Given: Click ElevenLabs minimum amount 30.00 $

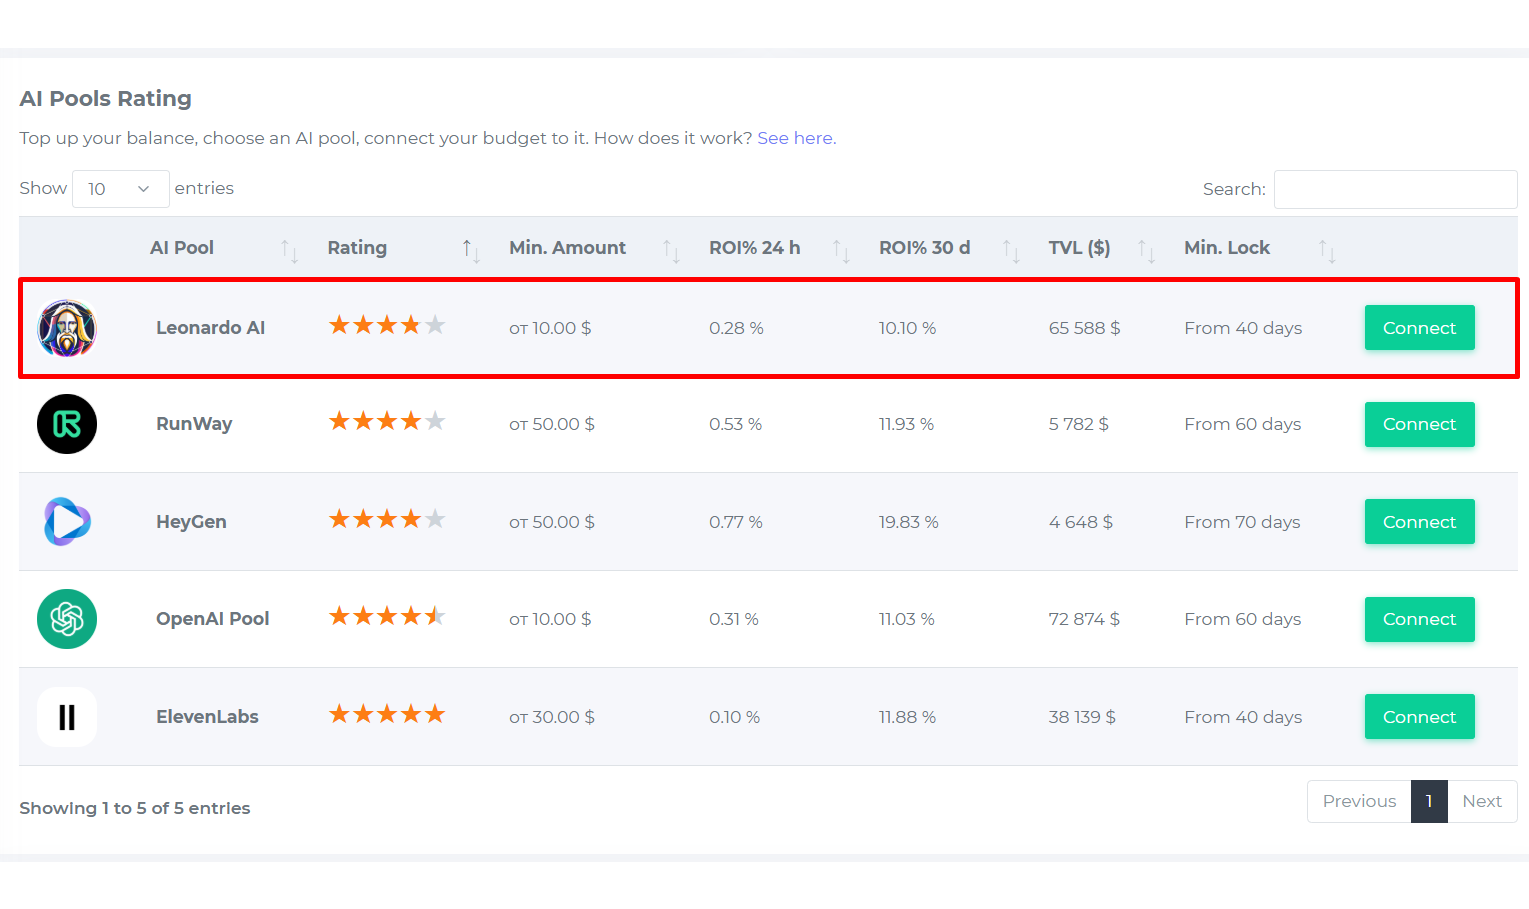Looking at the screenshot, I should (552, 717).
